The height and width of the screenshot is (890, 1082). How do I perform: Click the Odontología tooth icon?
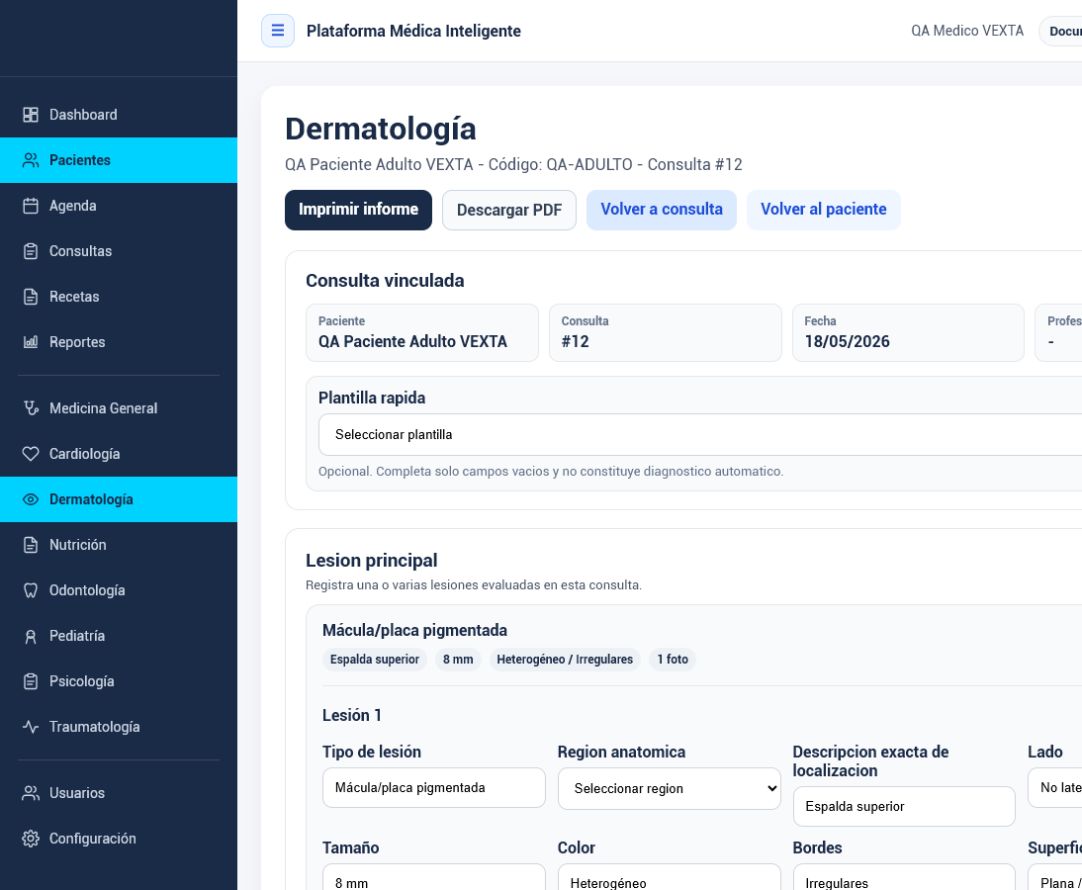(x=30, y=591)
